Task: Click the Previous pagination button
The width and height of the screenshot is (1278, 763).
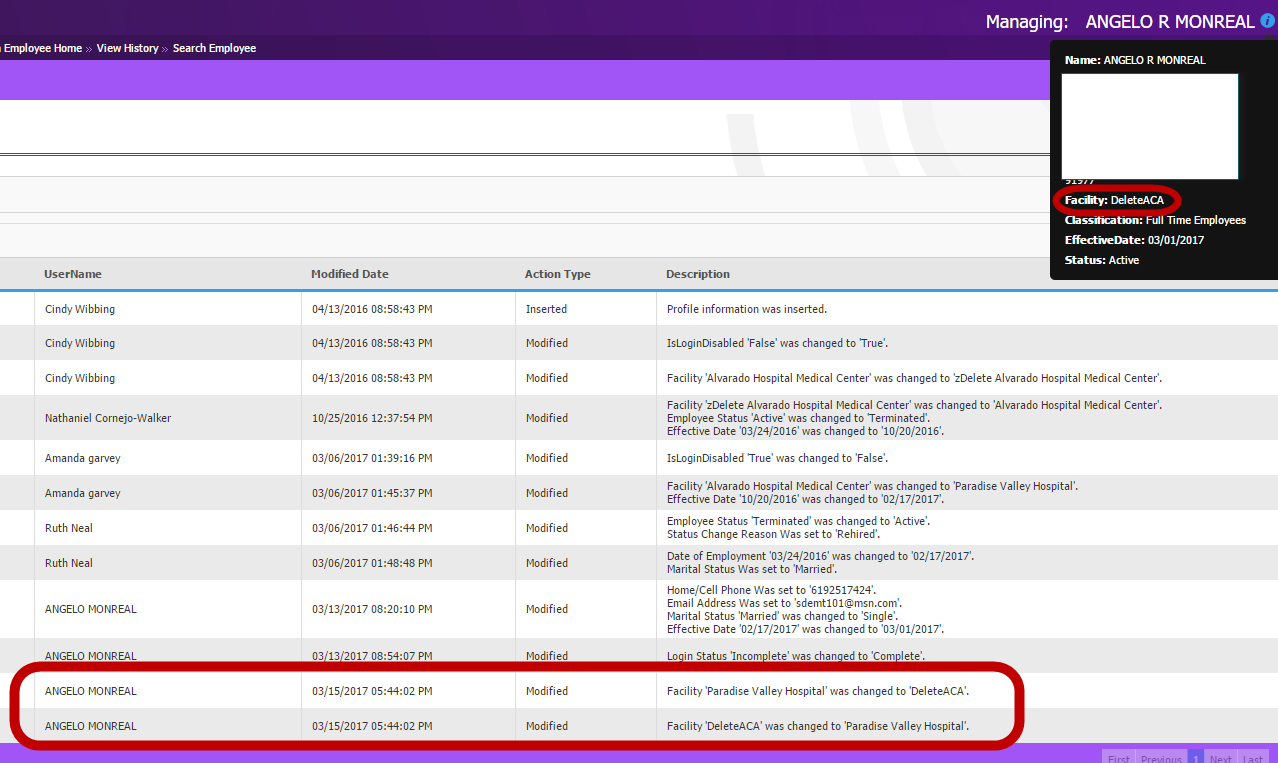Action: pyautogui.click(x=1161, y=758)
